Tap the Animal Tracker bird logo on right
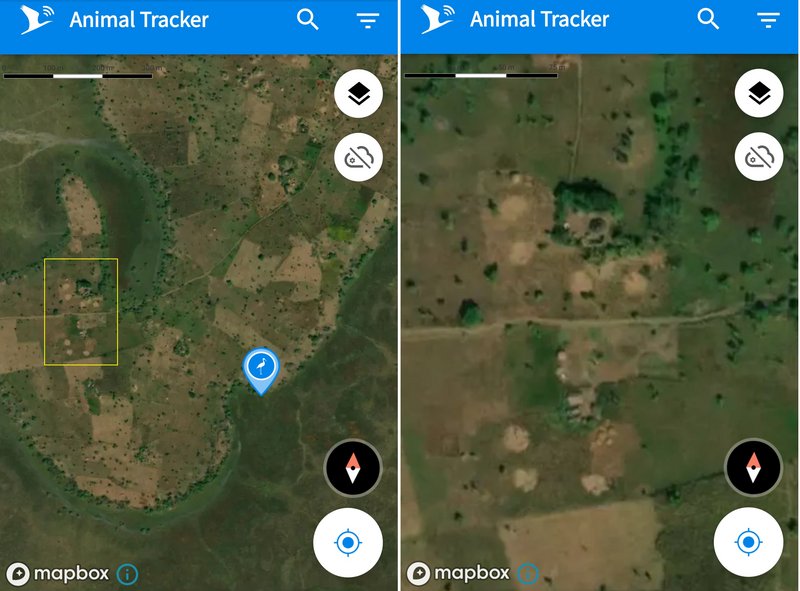This screenshot has width=800, height=591. 437,19
